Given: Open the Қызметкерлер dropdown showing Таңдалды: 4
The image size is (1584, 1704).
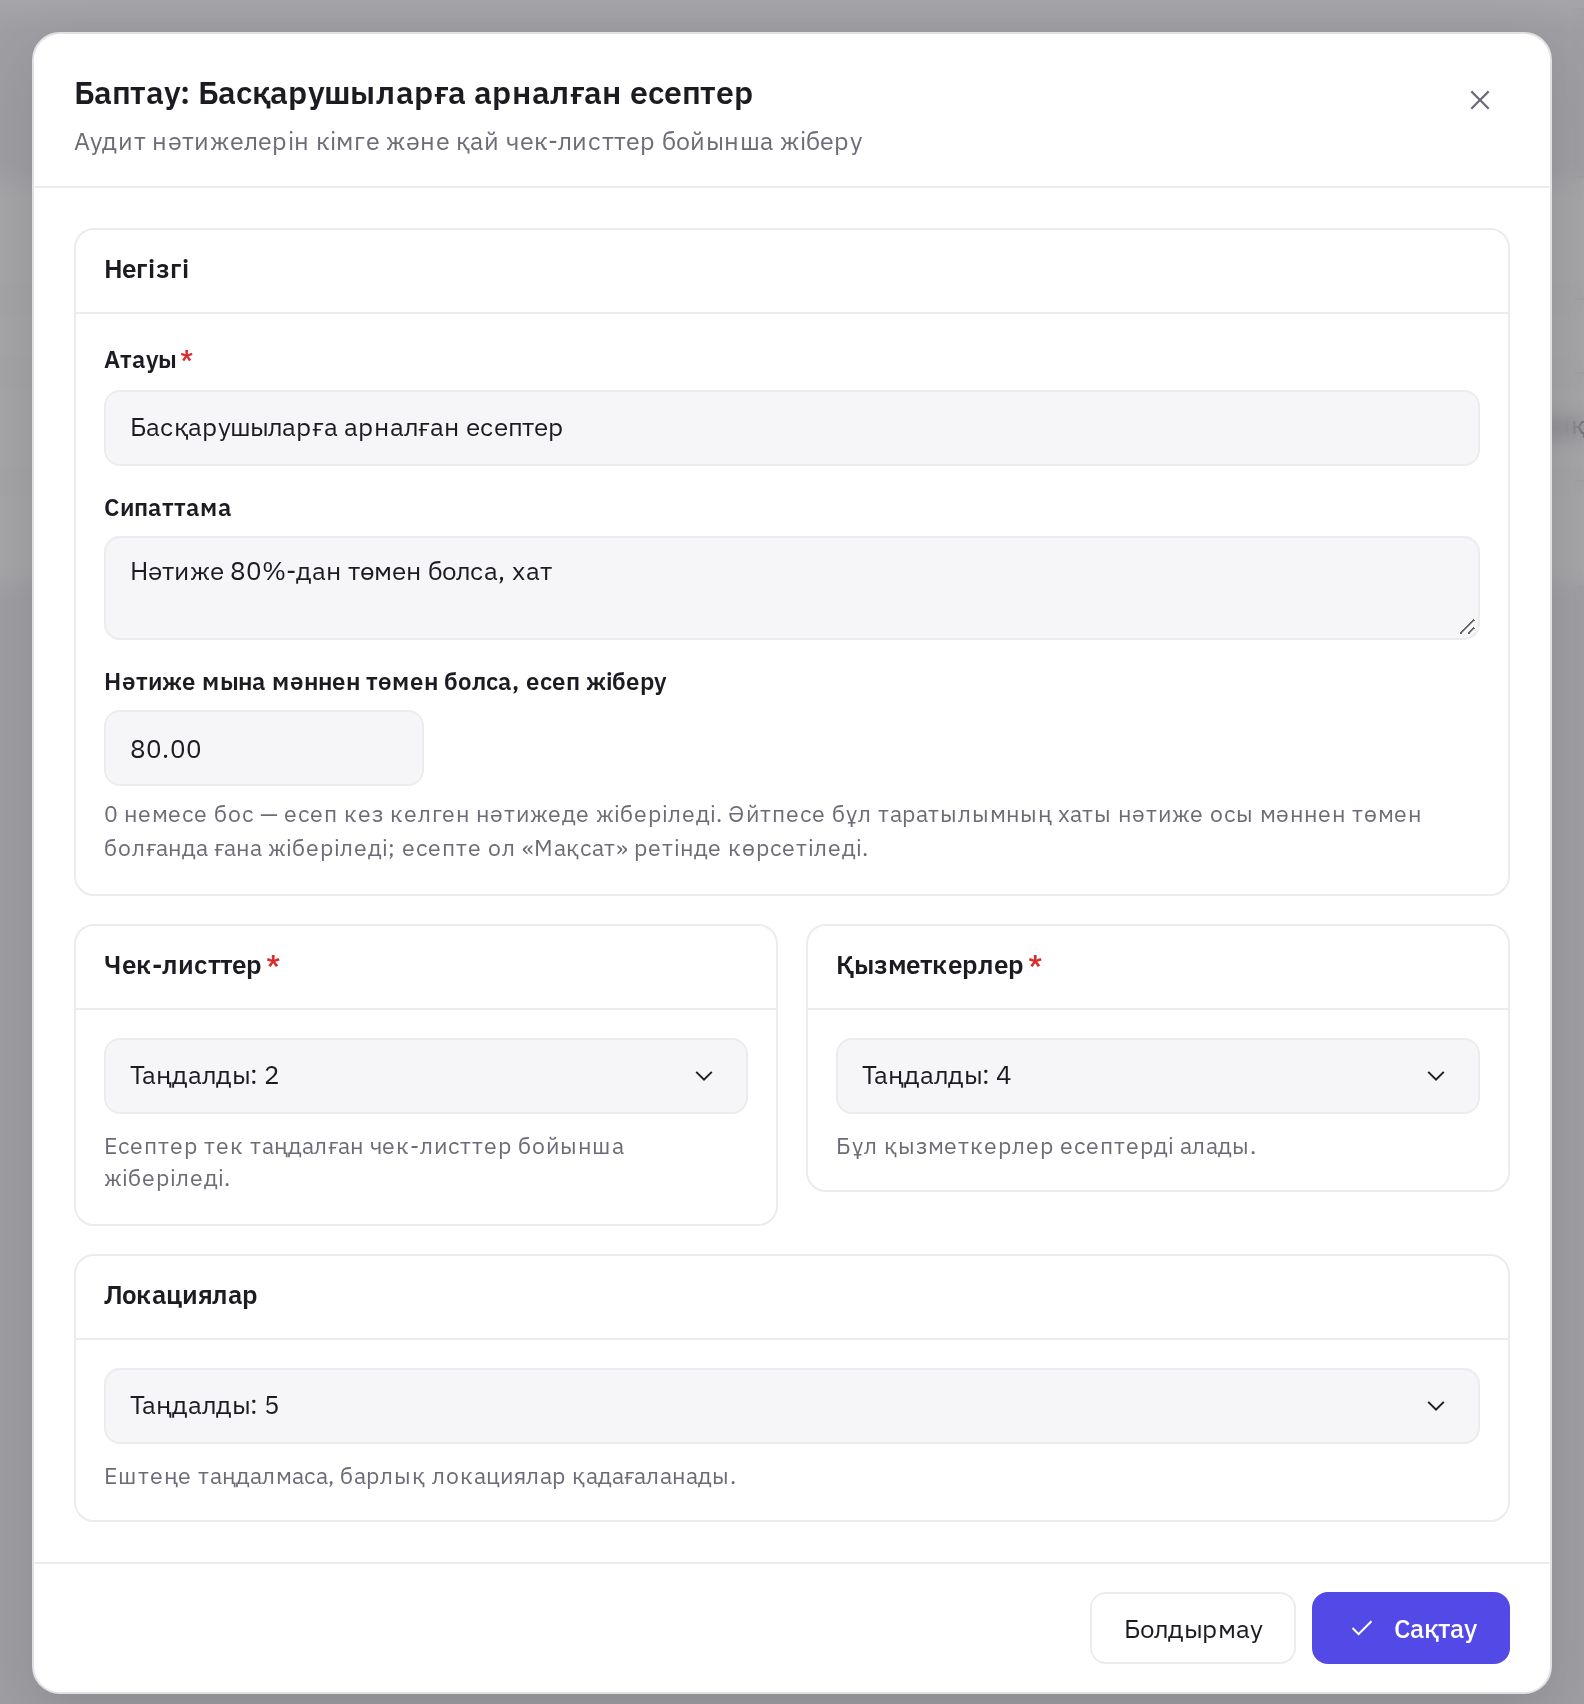Looking at the screenshot, I should click(1157, 1076).
